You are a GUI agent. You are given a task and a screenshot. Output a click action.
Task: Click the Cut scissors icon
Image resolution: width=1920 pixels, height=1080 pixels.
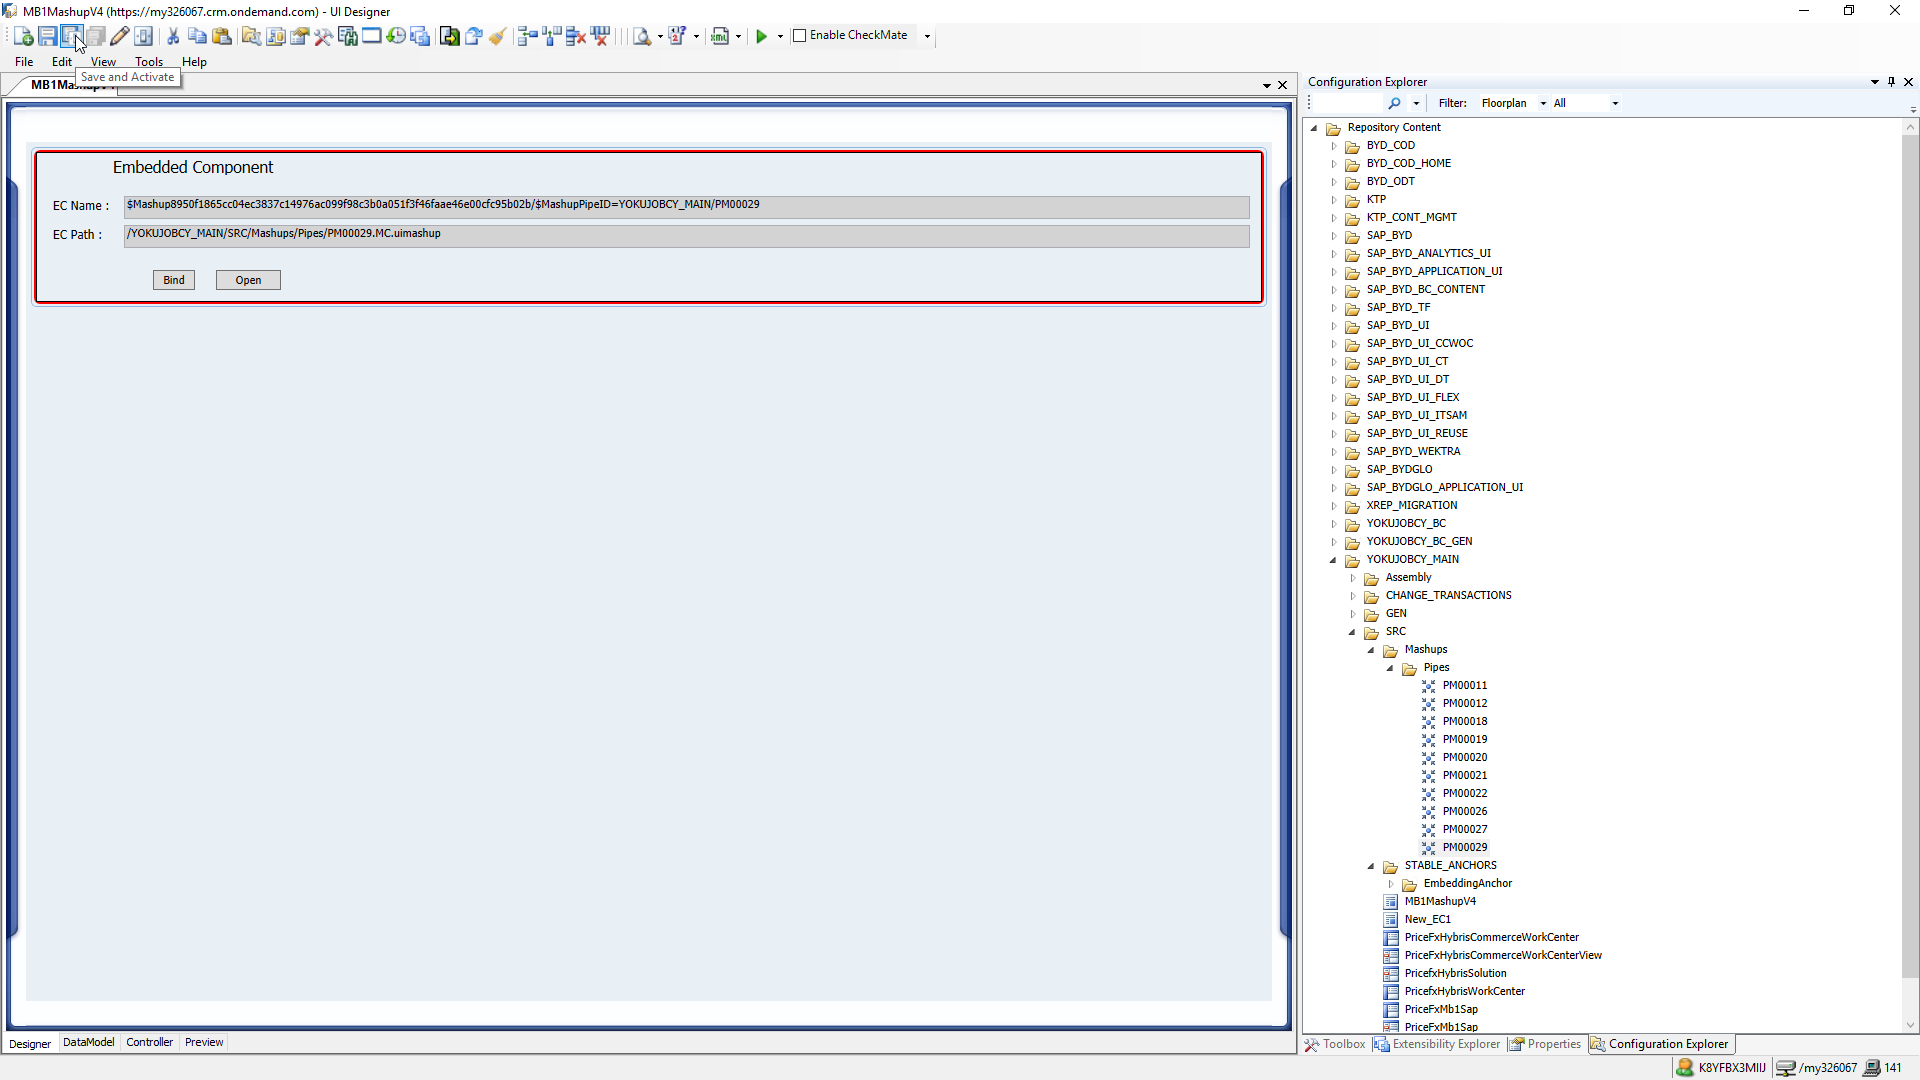pyautogui.click(x=173, y=36)
